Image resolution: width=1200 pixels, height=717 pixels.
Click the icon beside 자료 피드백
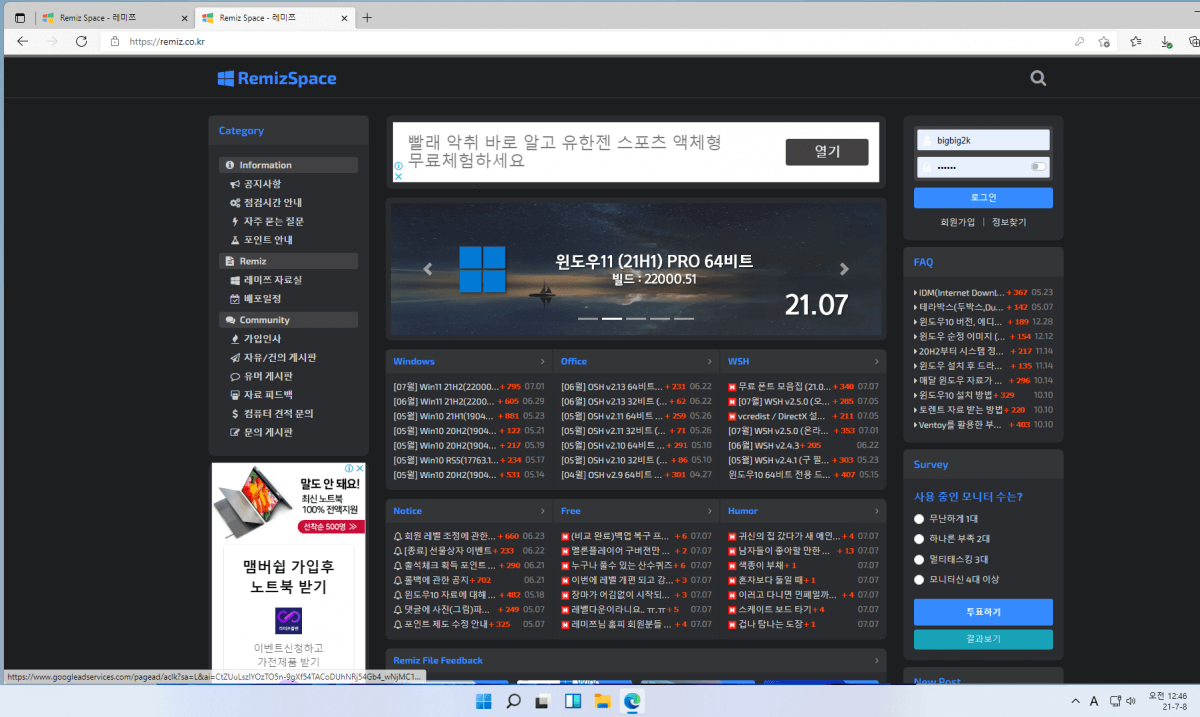pyautogui.click(x=234, y=395)
